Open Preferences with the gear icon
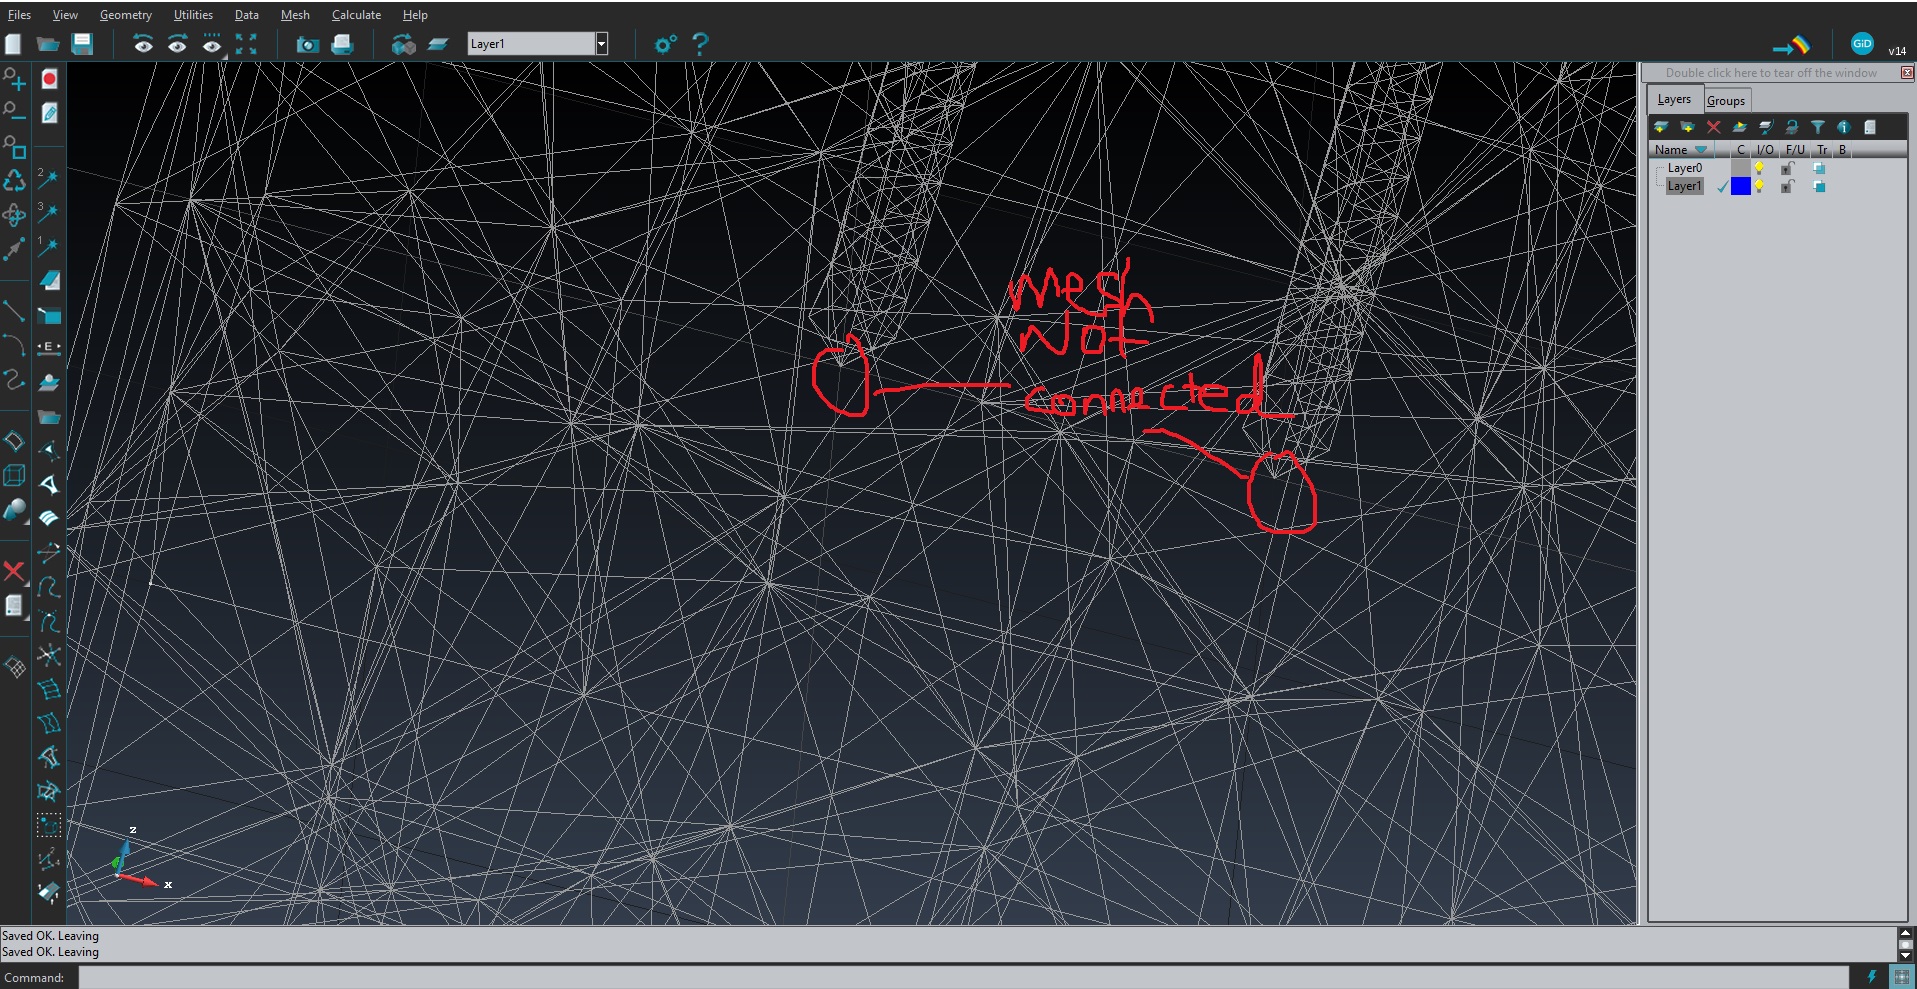The width and height of the screenshot is (1917, 989). tap(665, 44)
